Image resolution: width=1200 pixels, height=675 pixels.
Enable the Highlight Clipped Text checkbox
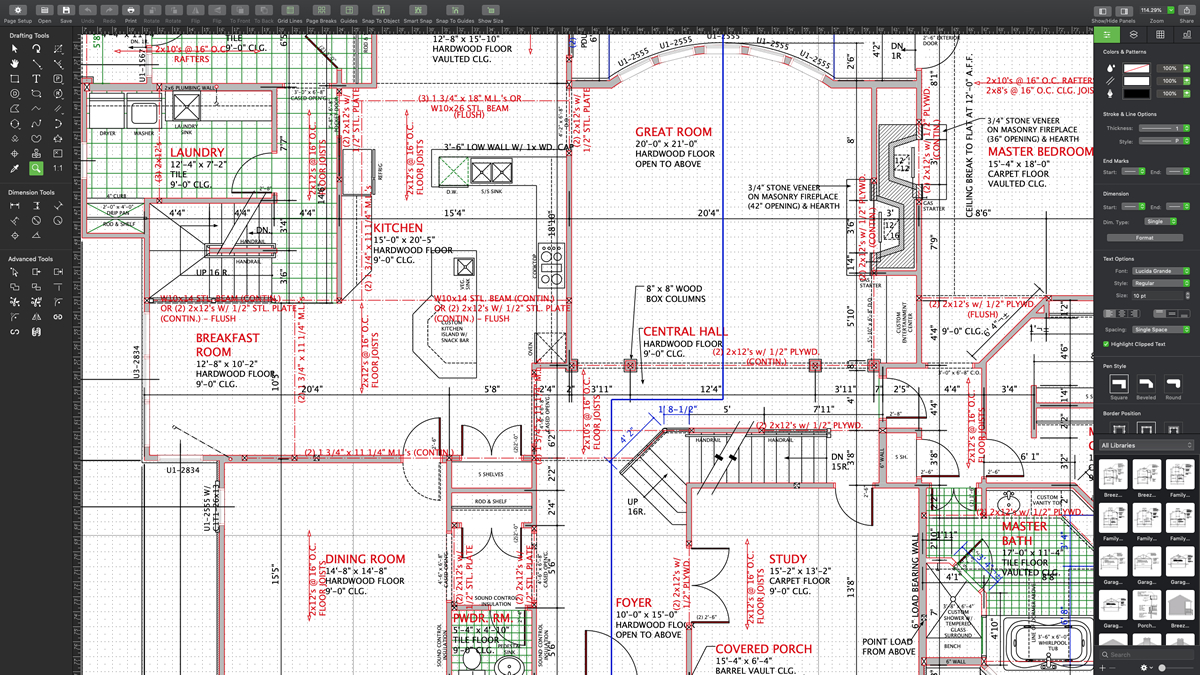(1105, 344)
